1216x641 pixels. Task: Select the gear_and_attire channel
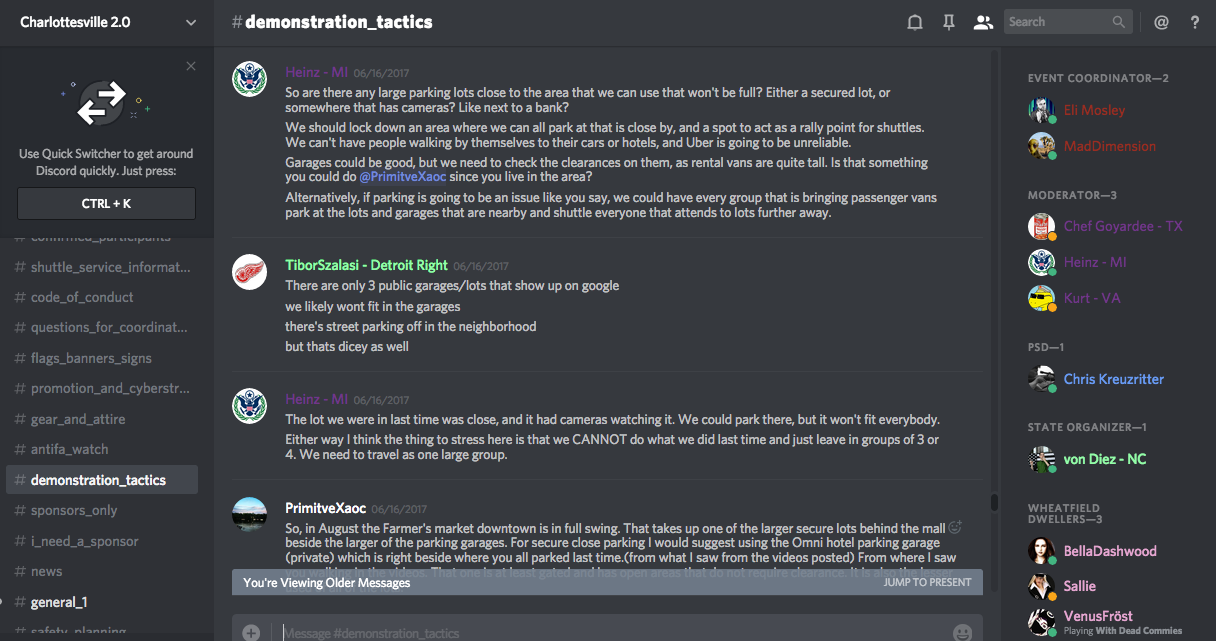(x=77, y=419)
